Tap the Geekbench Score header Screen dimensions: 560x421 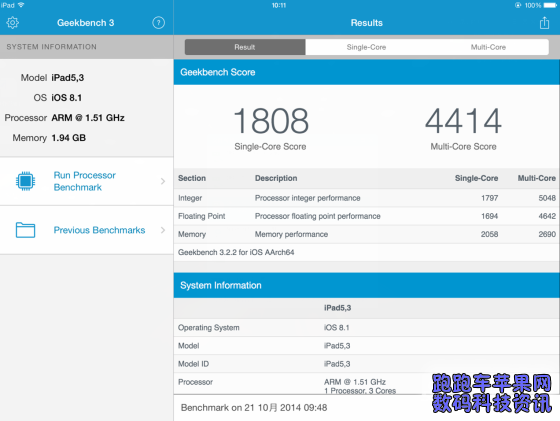[x=367, y=72]
